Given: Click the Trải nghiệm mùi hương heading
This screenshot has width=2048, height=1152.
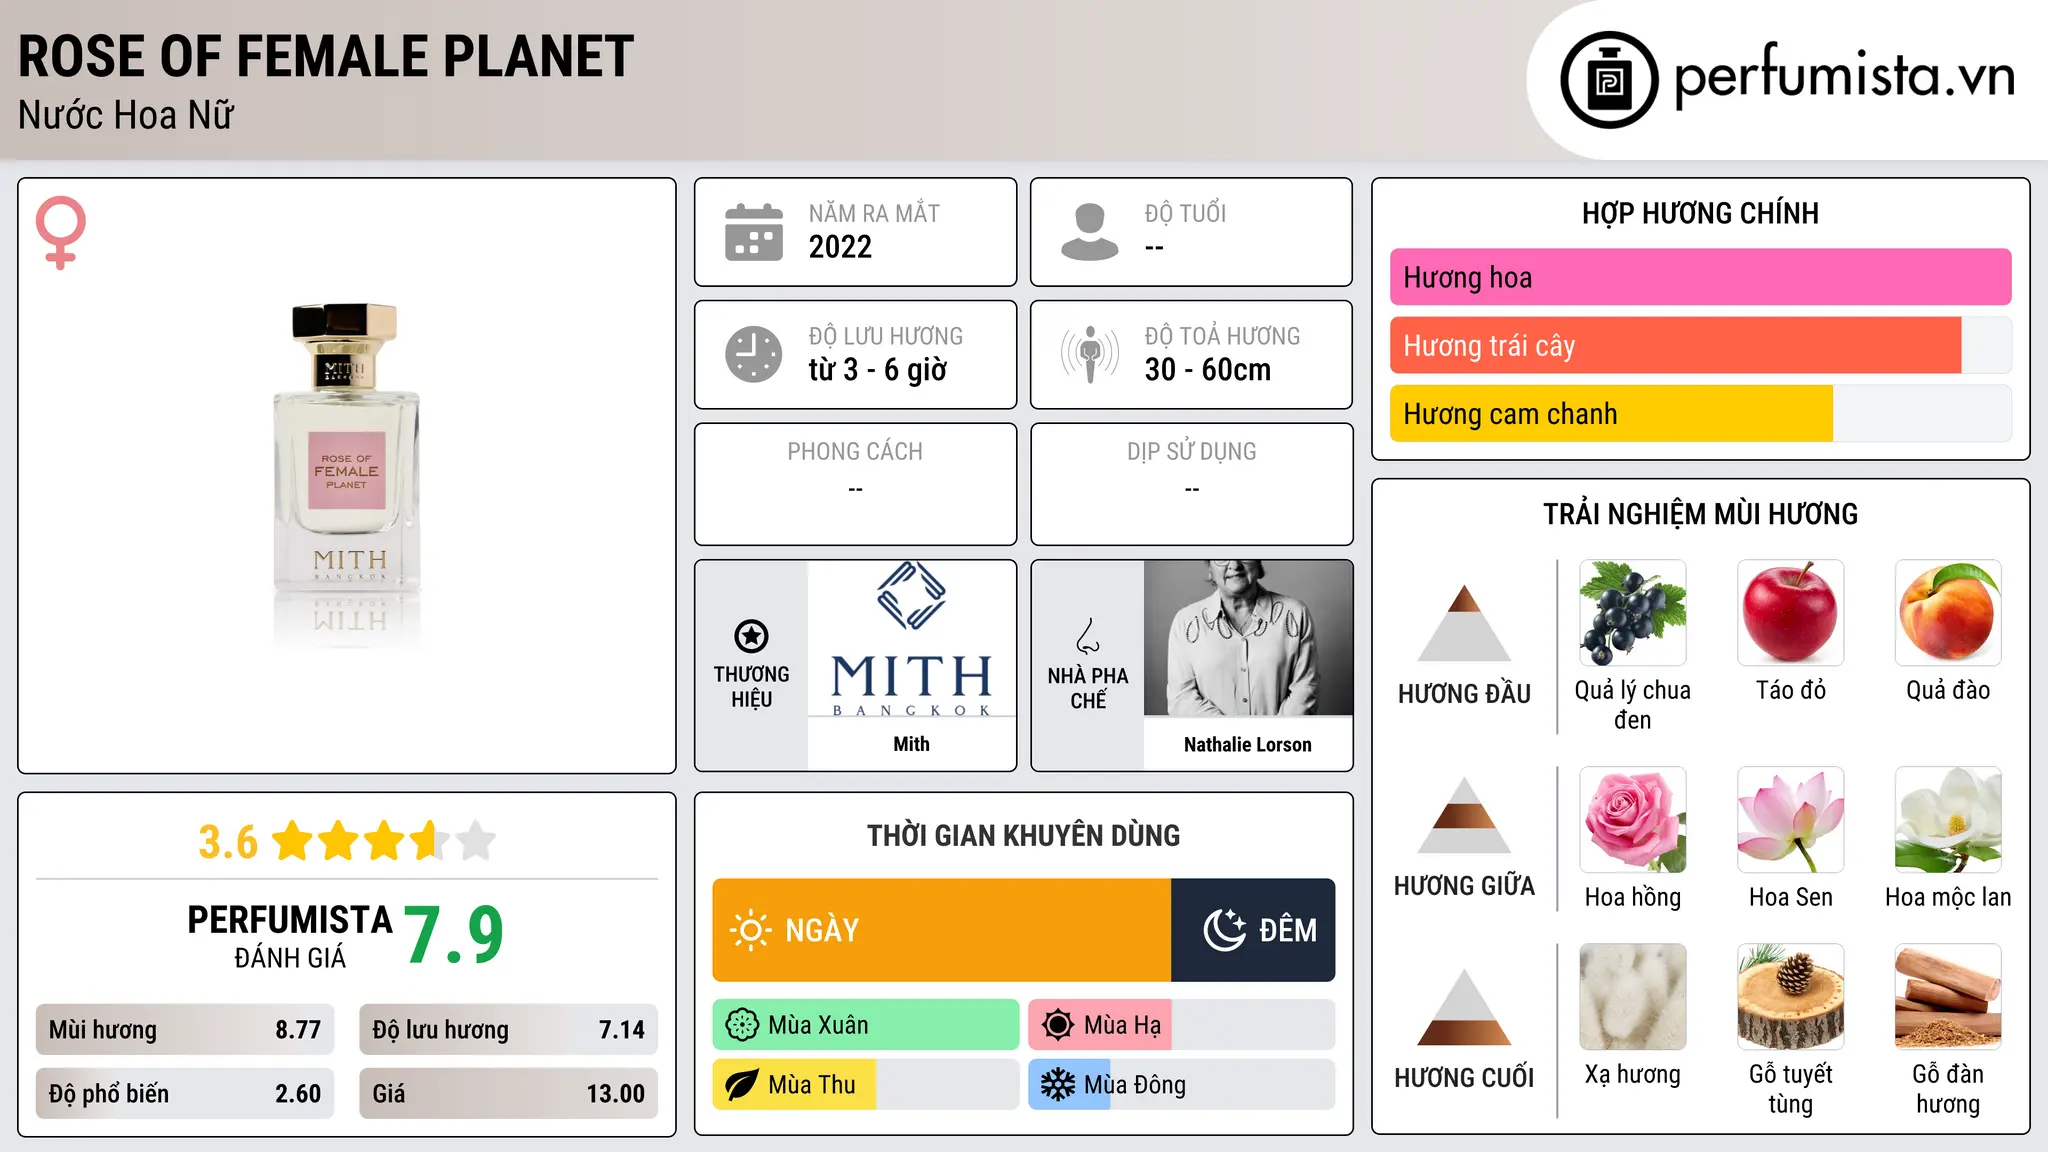Looking at the screenshot, I should [x=1700, y=514].
